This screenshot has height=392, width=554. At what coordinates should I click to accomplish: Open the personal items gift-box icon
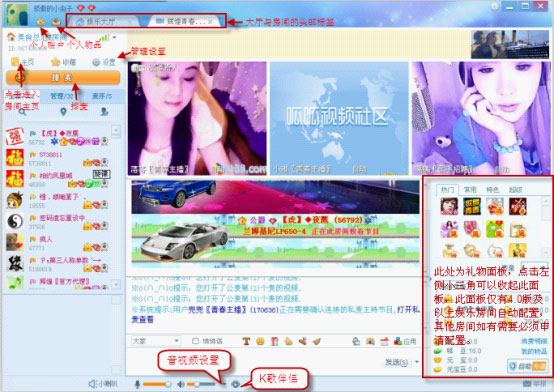(56, 22)
